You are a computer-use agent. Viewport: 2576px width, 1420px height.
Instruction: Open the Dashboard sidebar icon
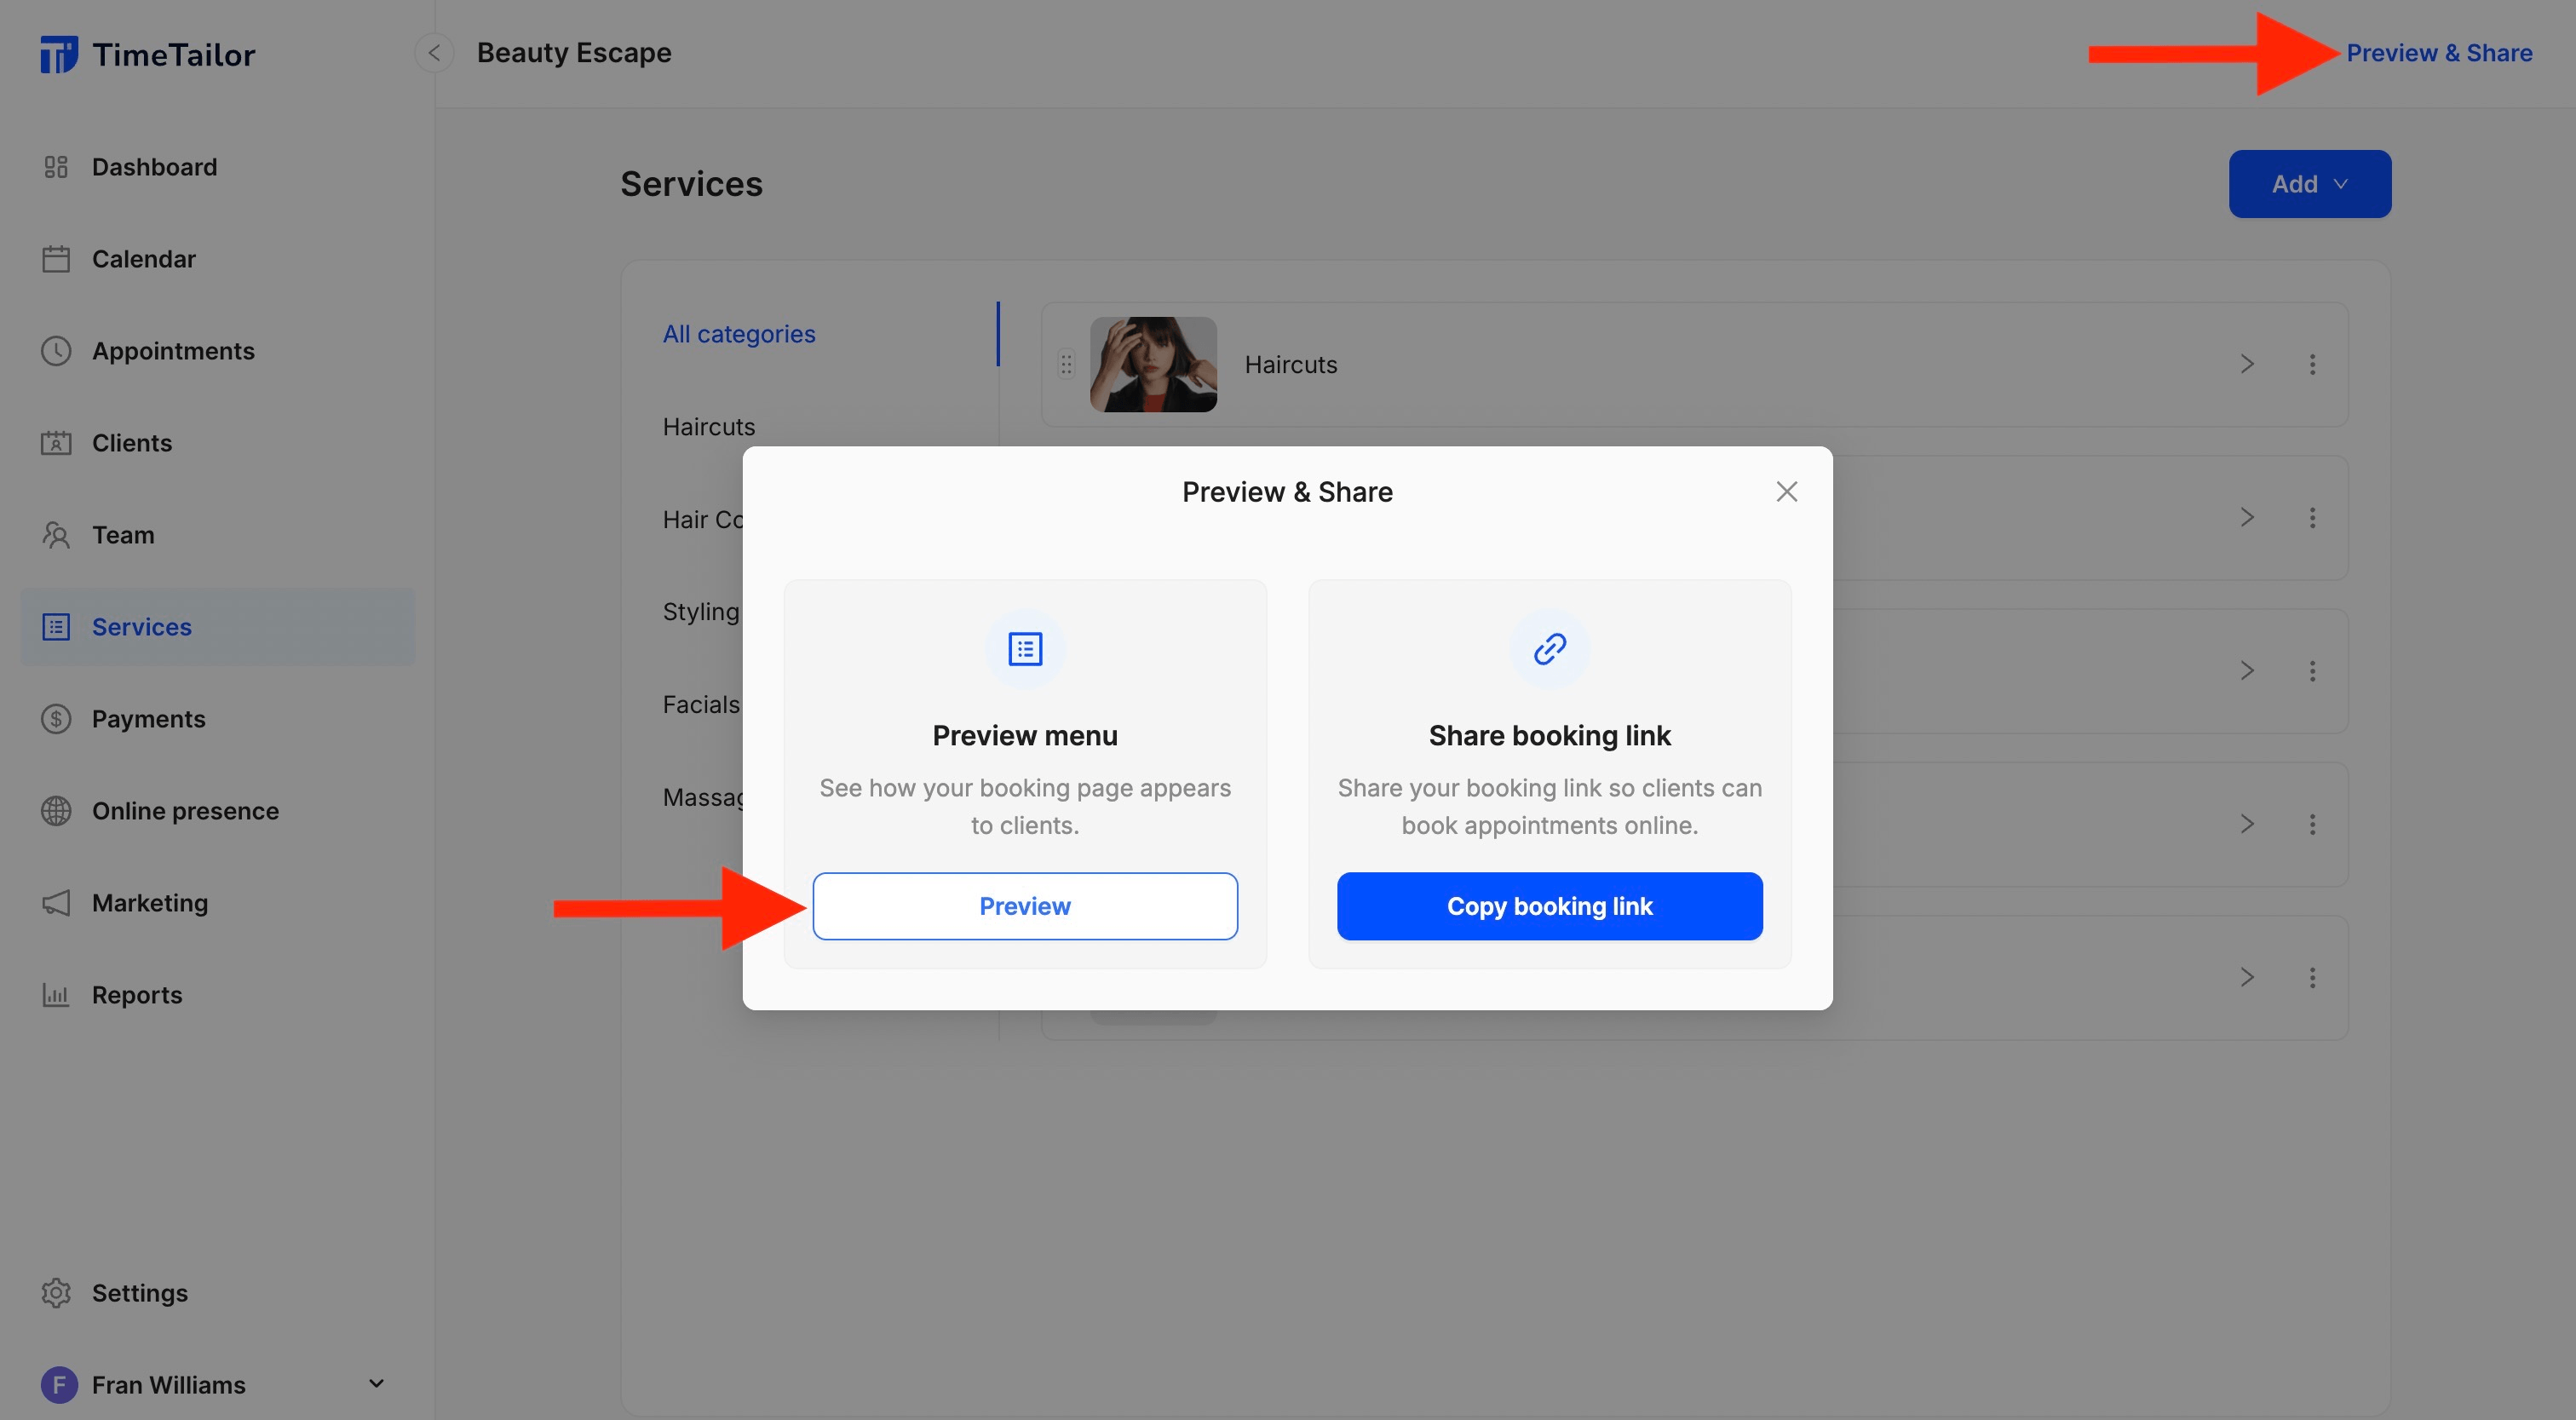[55, 166]
